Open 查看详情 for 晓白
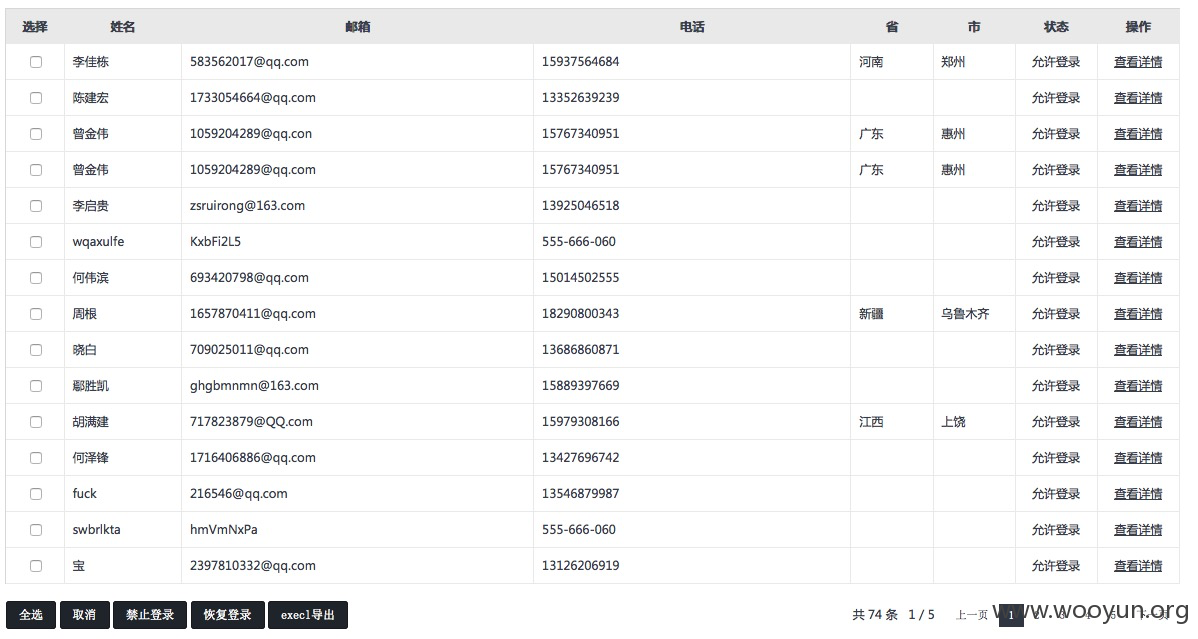Image resolution: width=1198 pixels, height=639 pixels. [1138, 349]
